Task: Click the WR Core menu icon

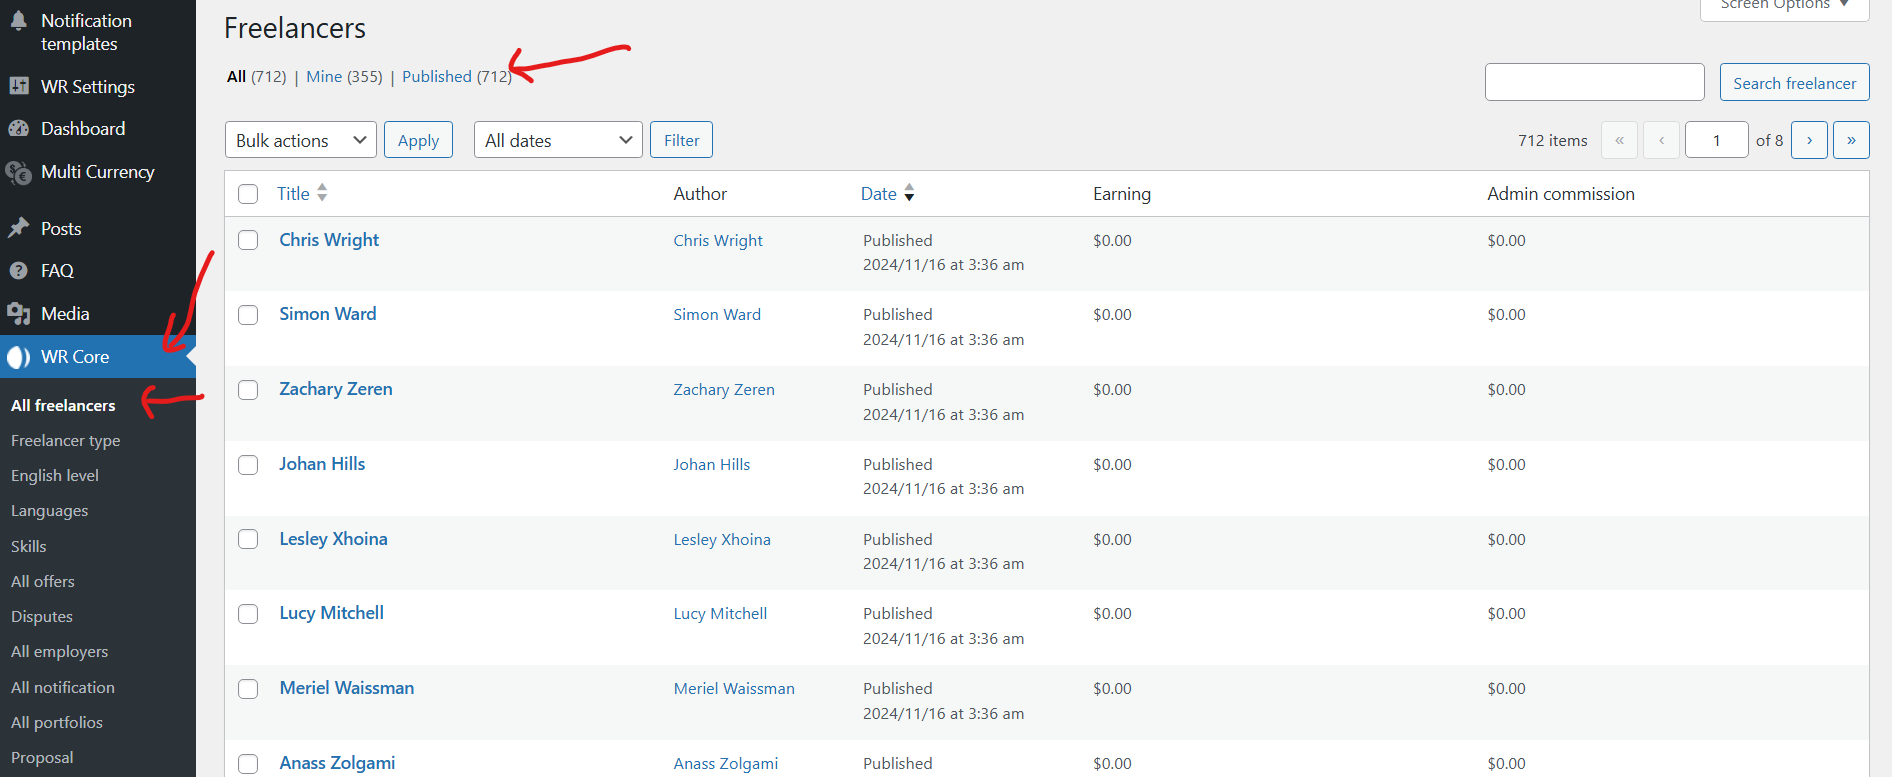Action: (18, 357)
